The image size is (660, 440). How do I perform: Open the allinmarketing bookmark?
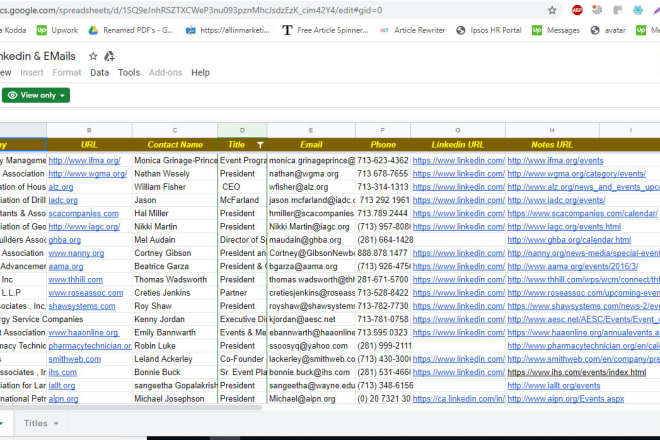[228, 30]
